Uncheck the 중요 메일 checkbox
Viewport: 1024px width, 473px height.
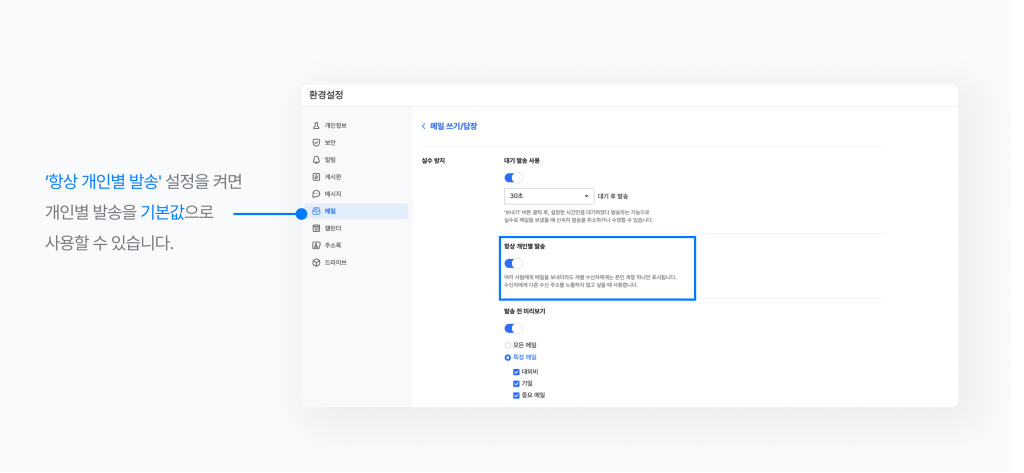(516, 395)
